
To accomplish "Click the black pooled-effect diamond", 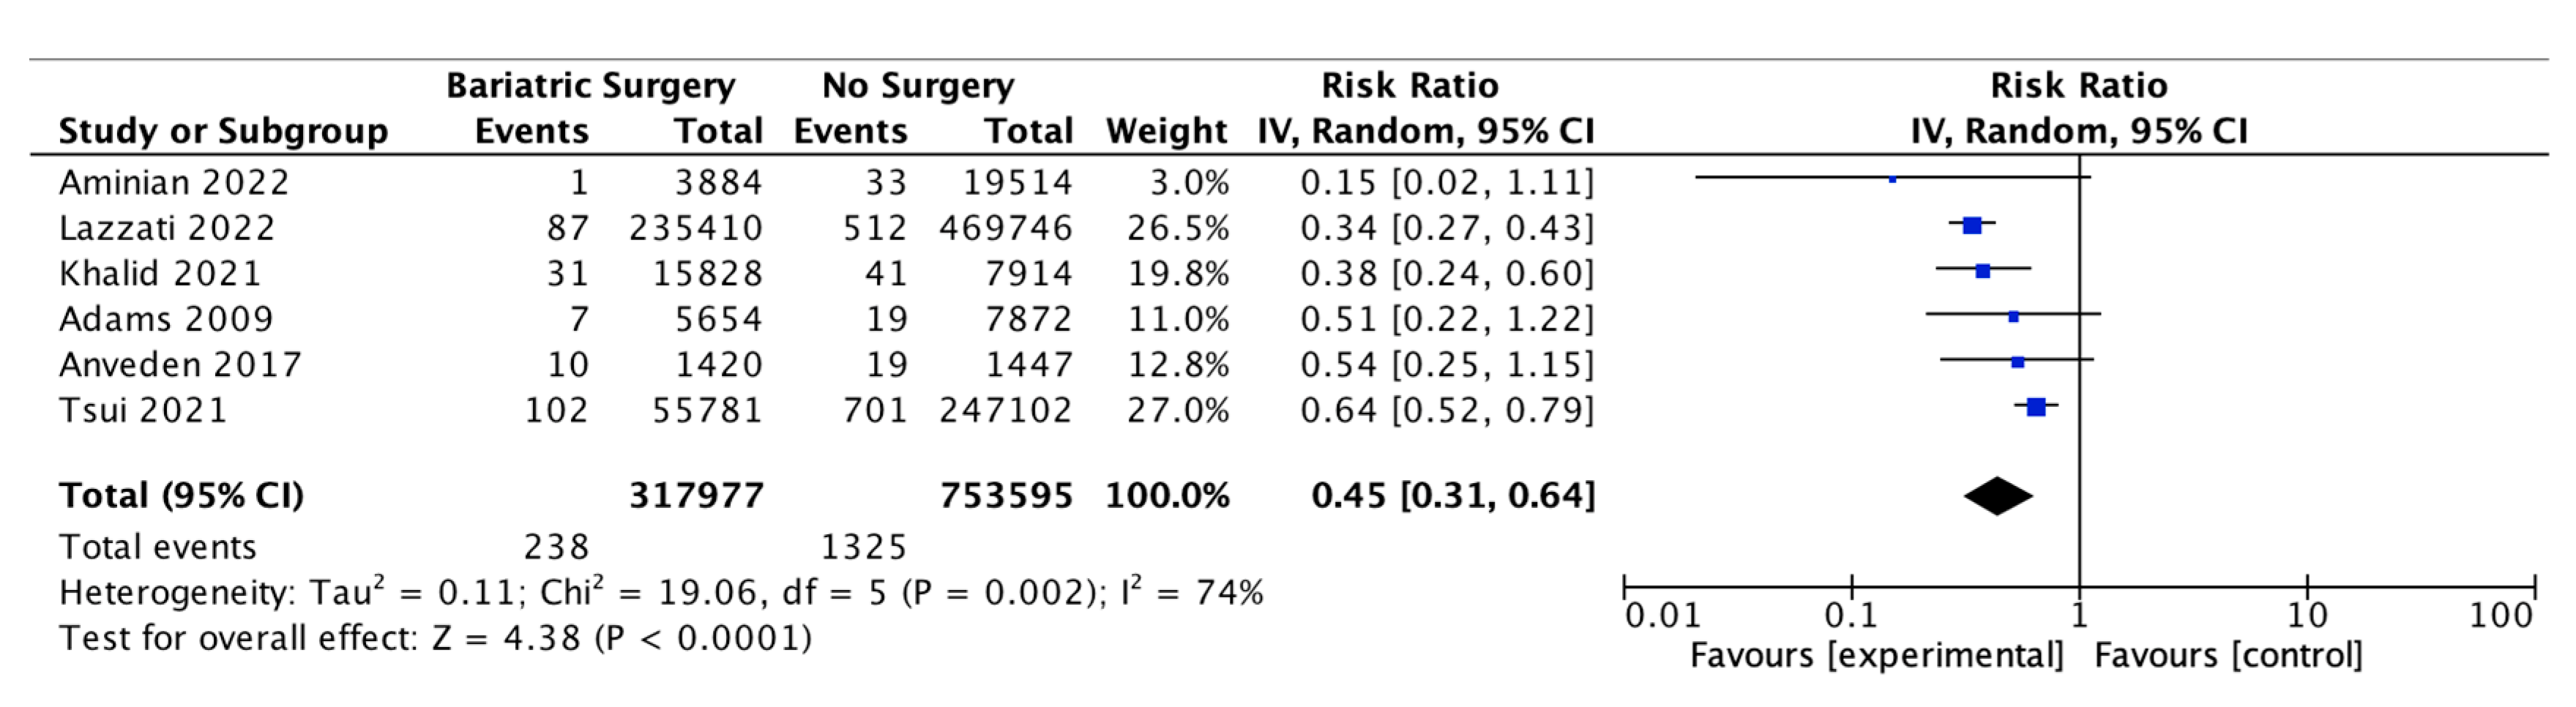I will pyautogui.click(x=1998, y=496).
